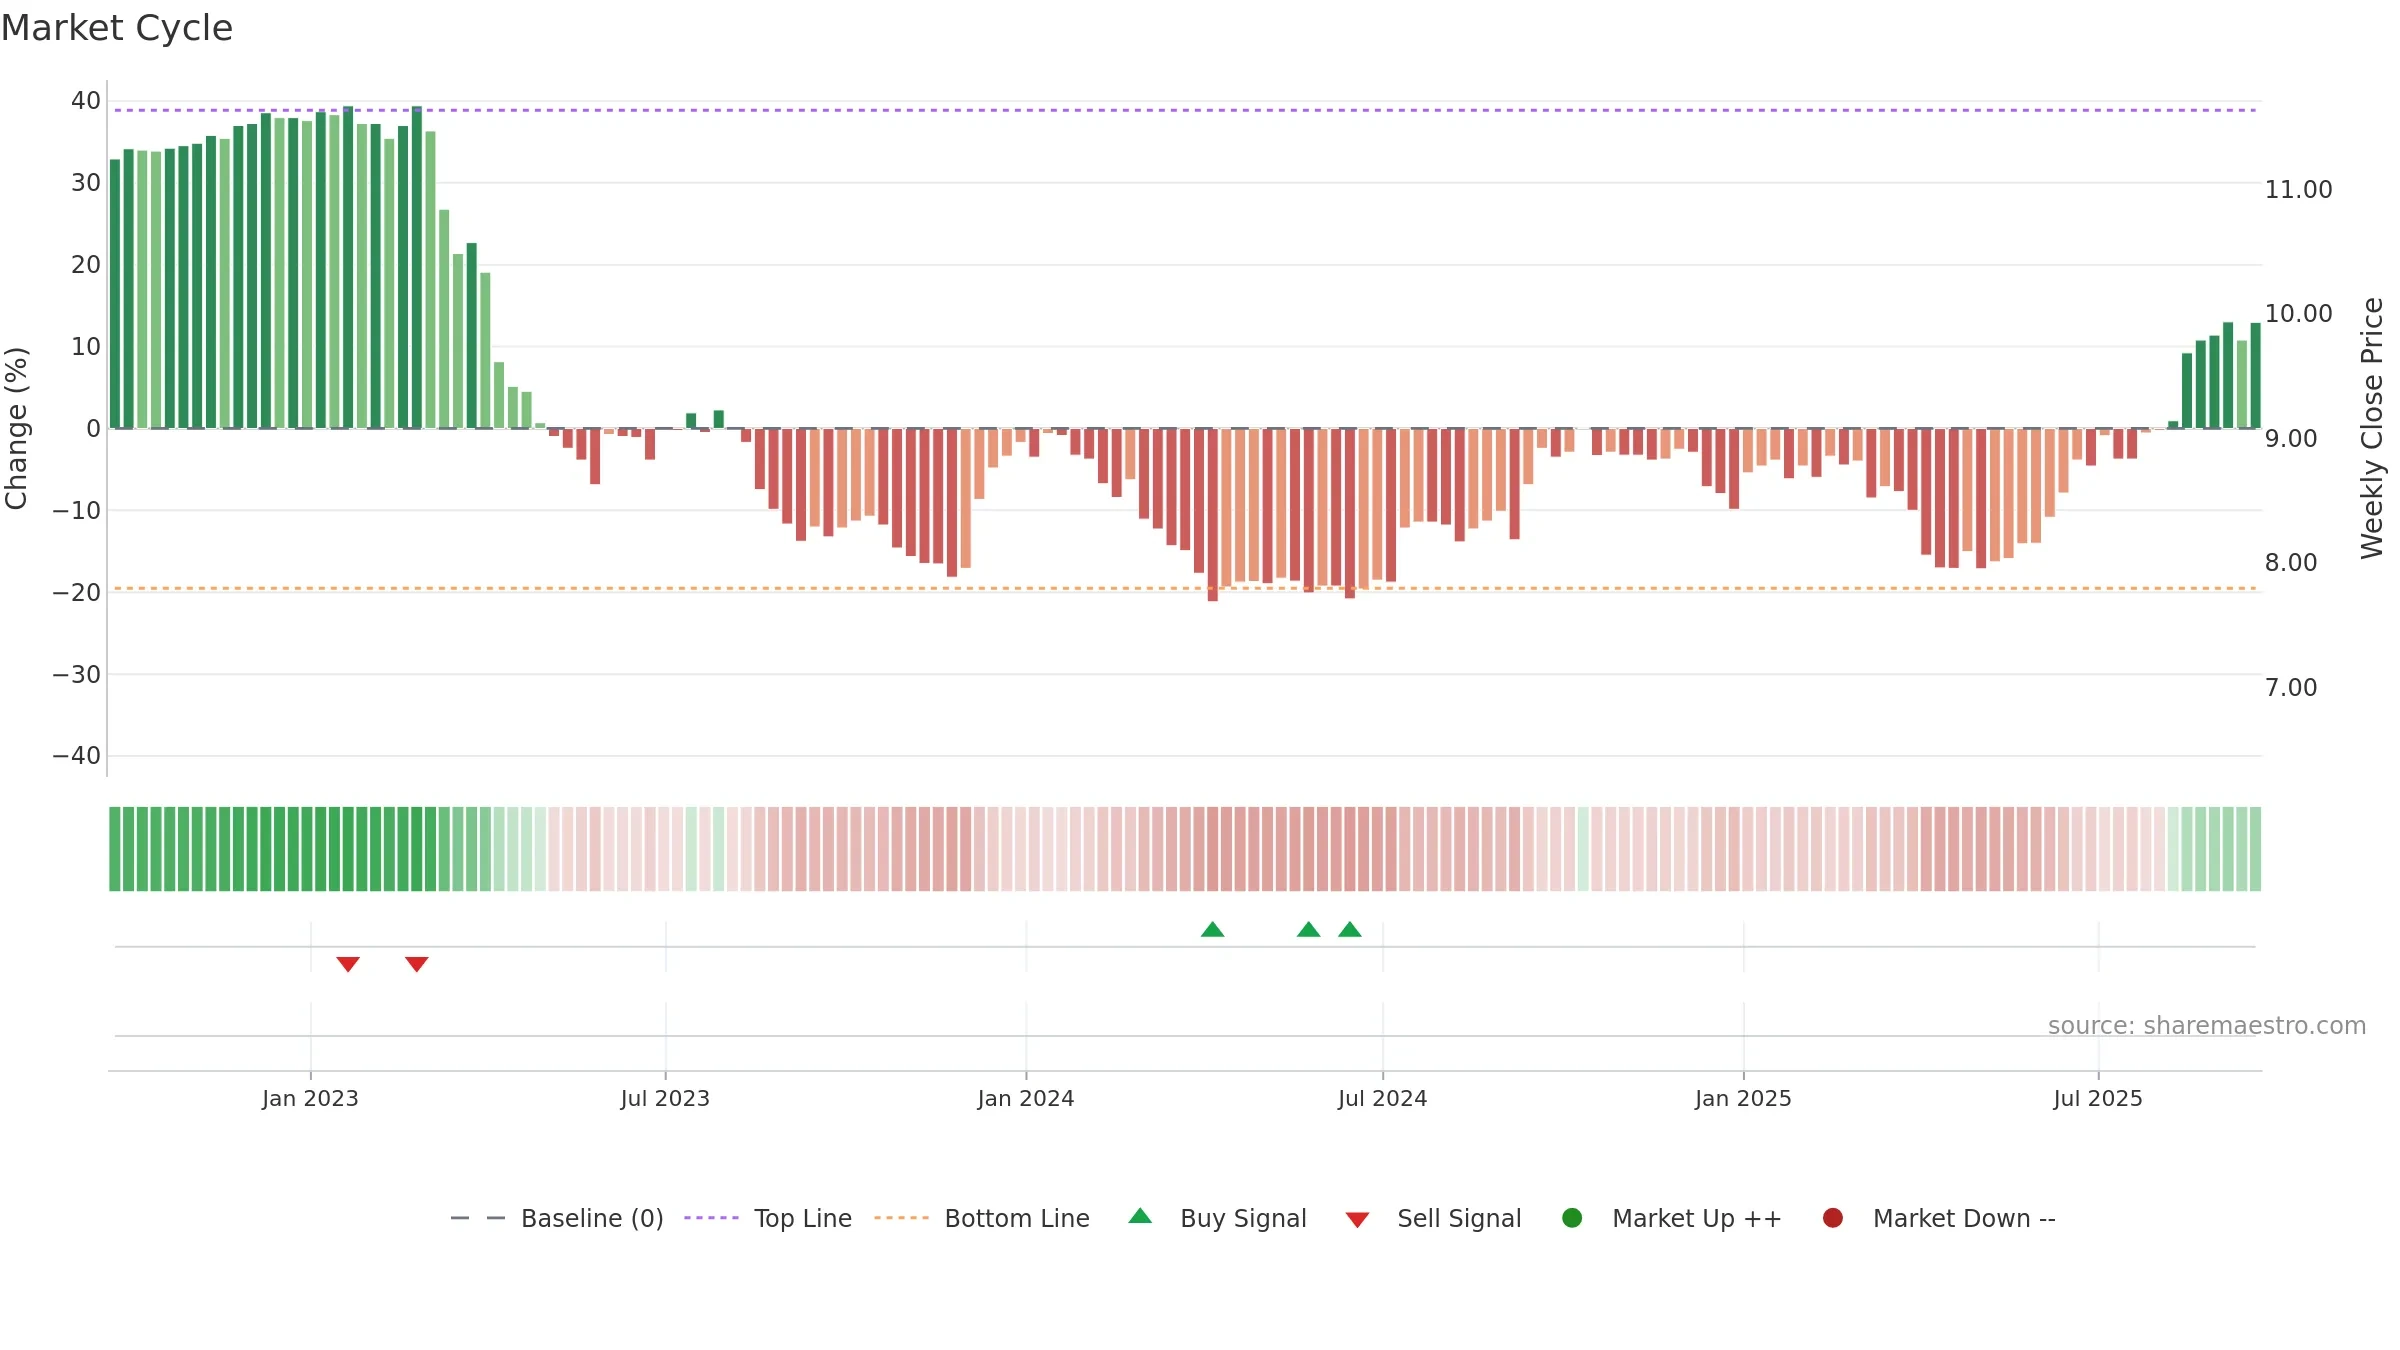This screenshot has height=1350, width=2400.
Task: Click the Market Cycle chart title
Action: point(117,28)
